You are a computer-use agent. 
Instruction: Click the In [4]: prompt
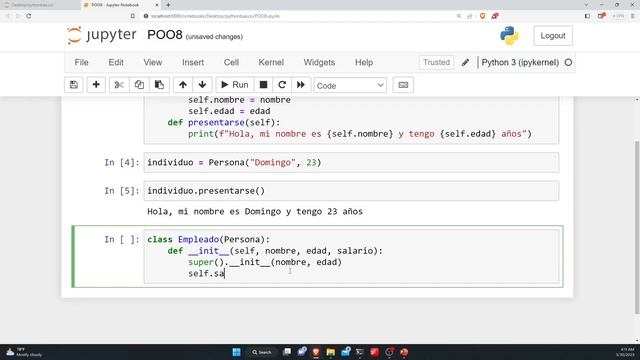click(122, 162)
